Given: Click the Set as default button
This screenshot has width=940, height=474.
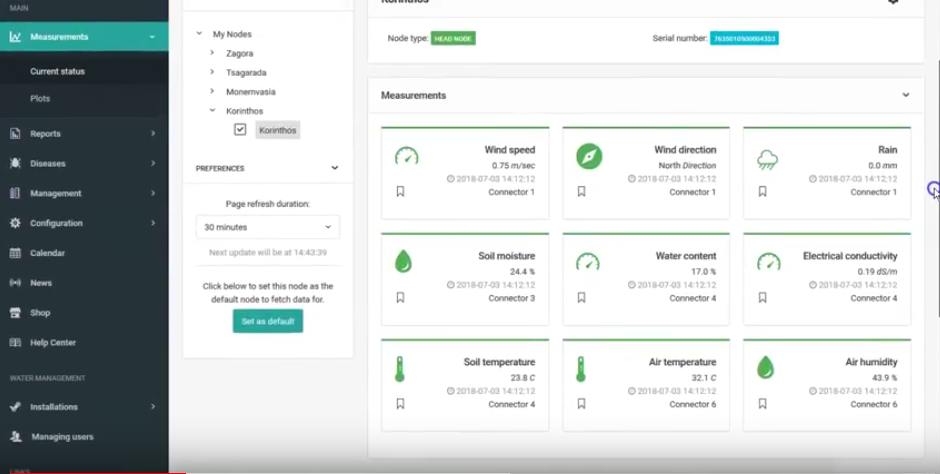Looking at the screenshot, I should (x=267, y=321).
